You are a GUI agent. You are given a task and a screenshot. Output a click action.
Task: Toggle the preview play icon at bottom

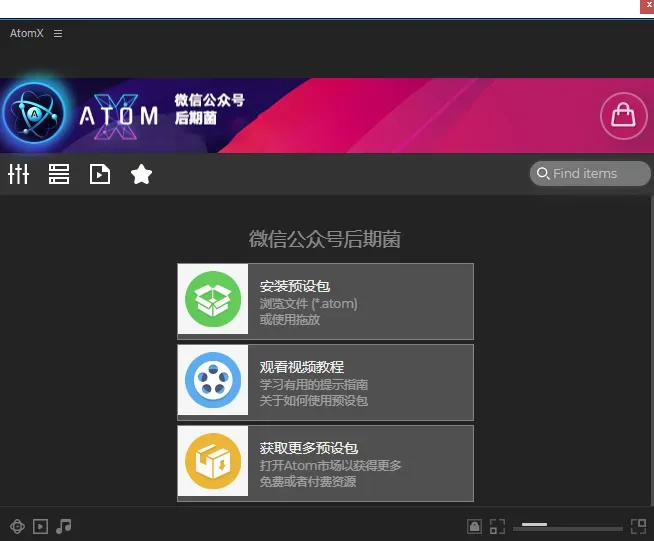pyautogui.click(x=40, y=526)
